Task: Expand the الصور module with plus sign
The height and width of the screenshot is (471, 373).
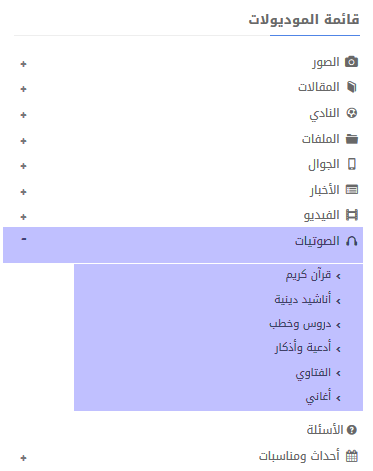Action: (x=23, y=64)
